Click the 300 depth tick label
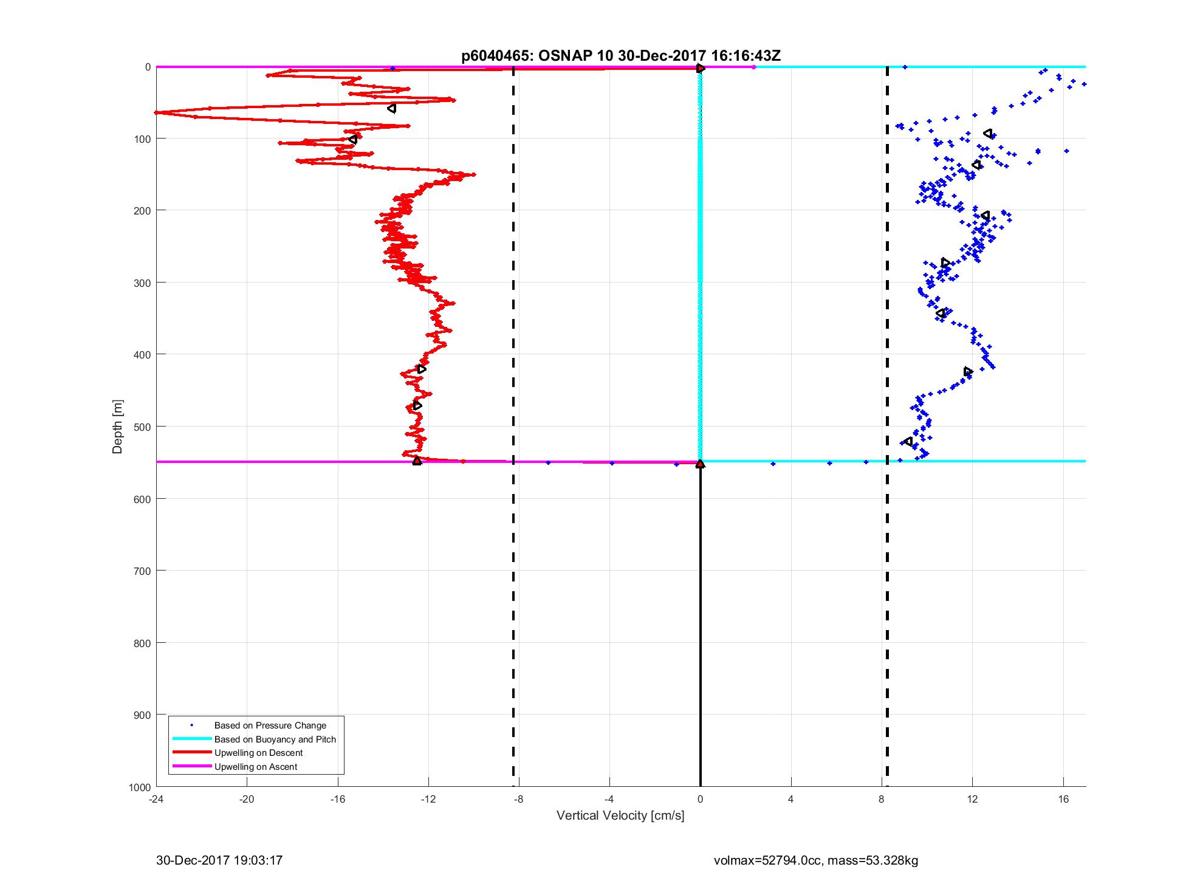This screenshot has width=1200, height=885. (141, 283)
